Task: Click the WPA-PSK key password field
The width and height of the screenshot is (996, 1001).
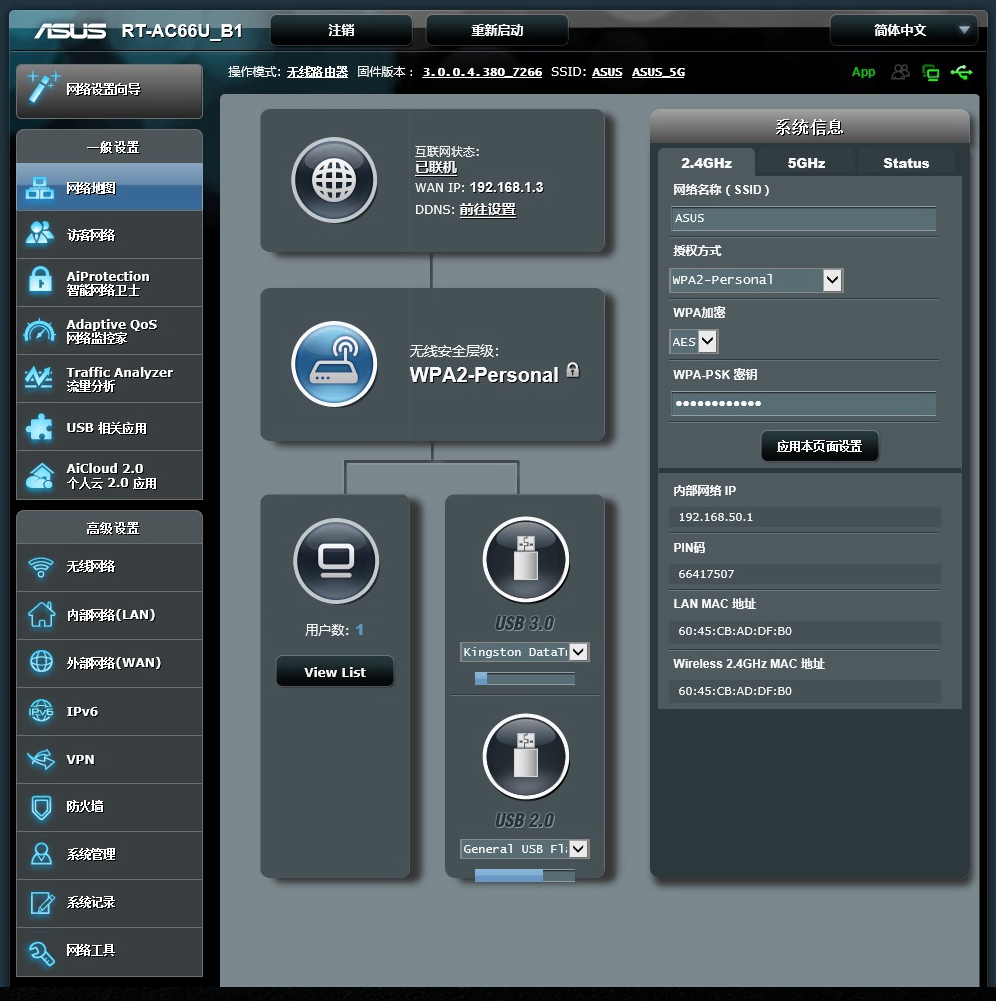Action: click(x=803, y=404)
